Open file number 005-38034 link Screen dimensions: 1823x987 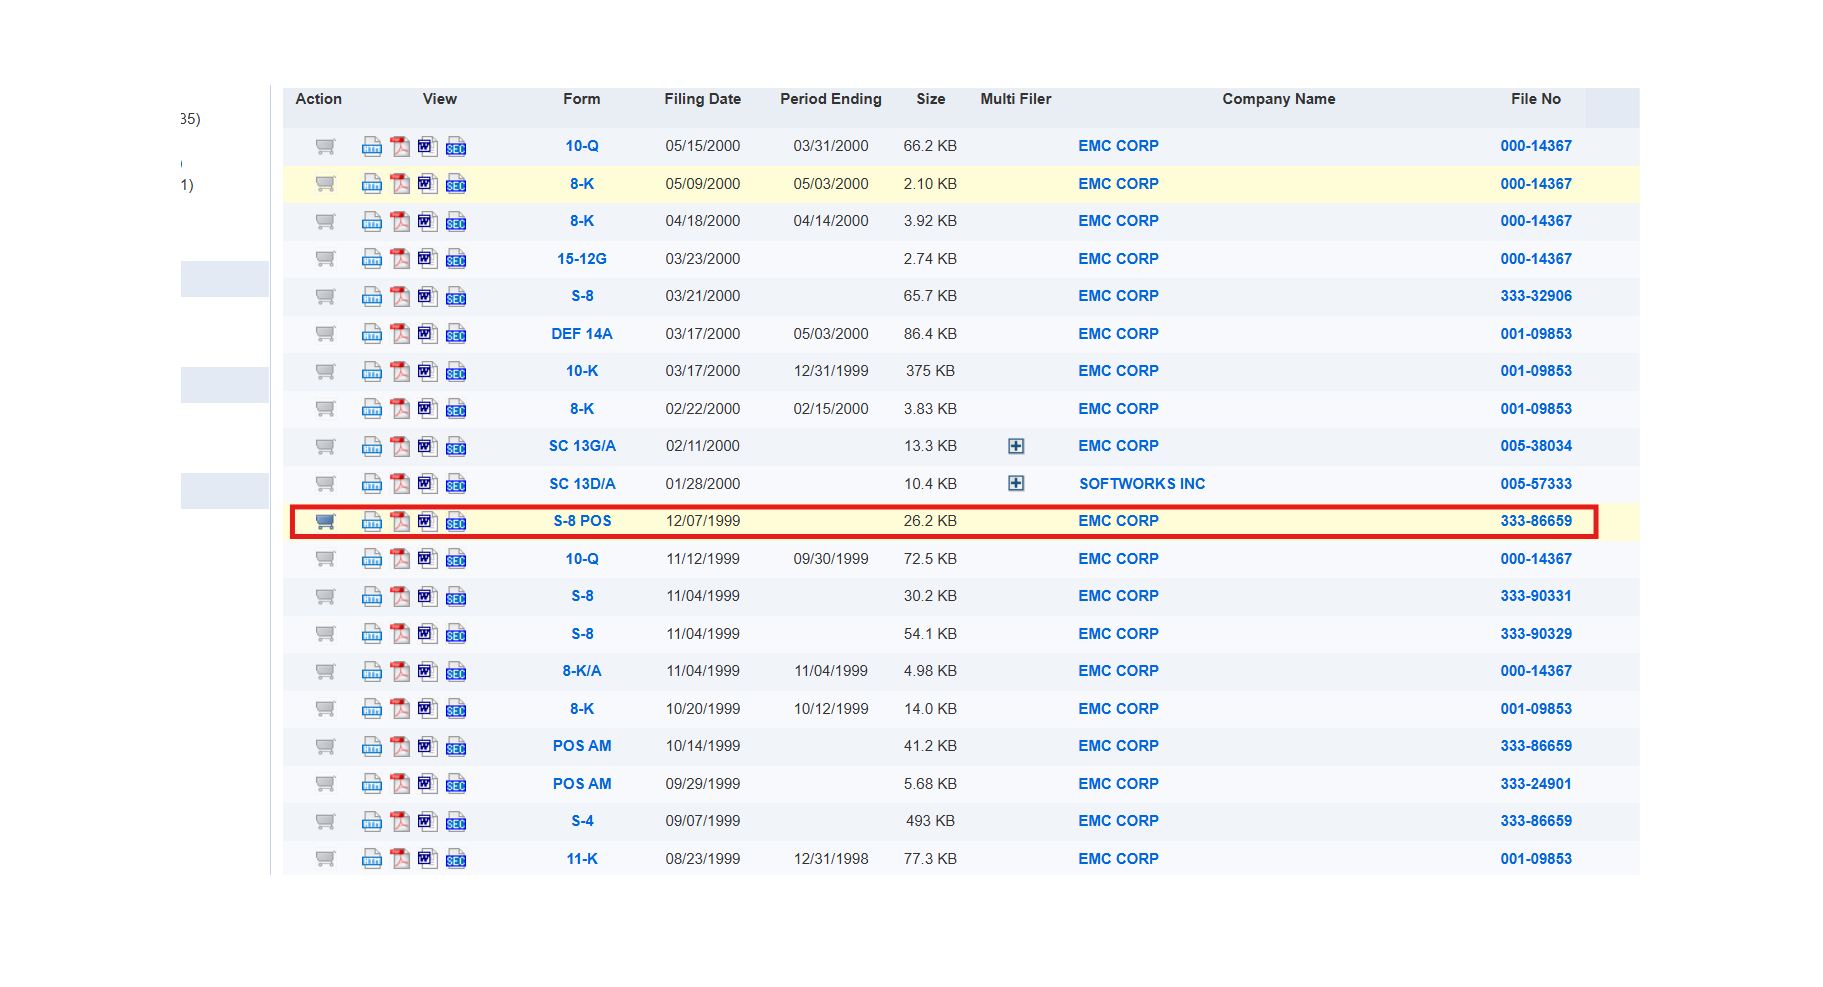(x=1535, y=446)
